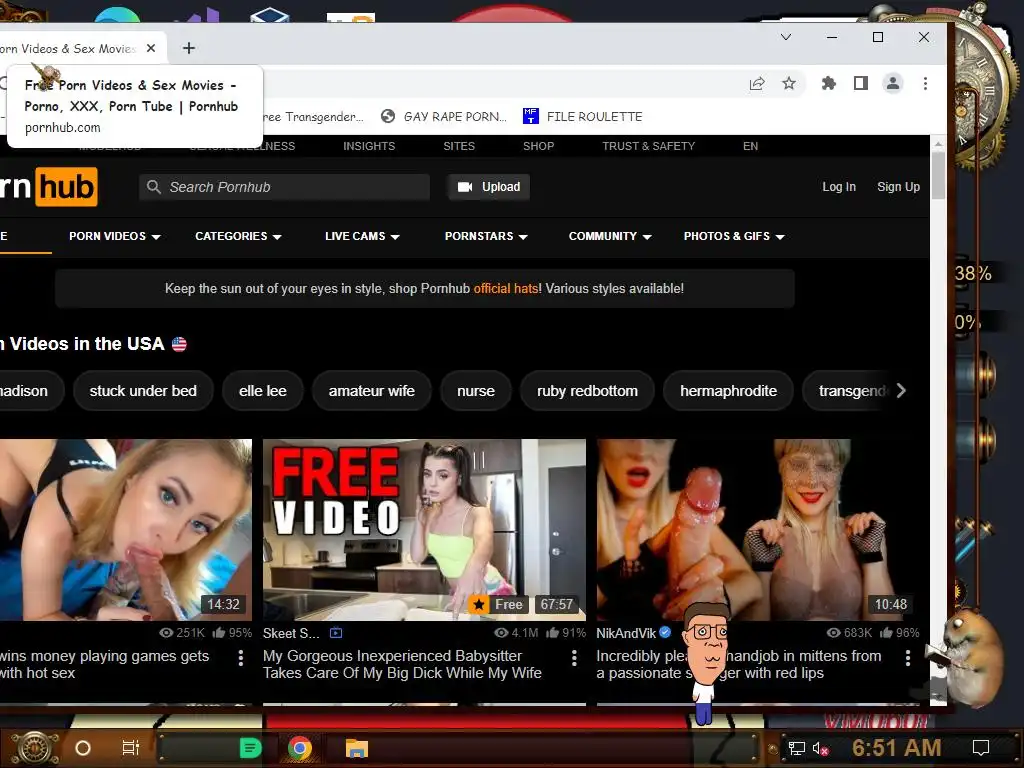This screenshot has height=768, width=1024.
Task: Click the magnifier icon in search box
Action: click(153, 187)
